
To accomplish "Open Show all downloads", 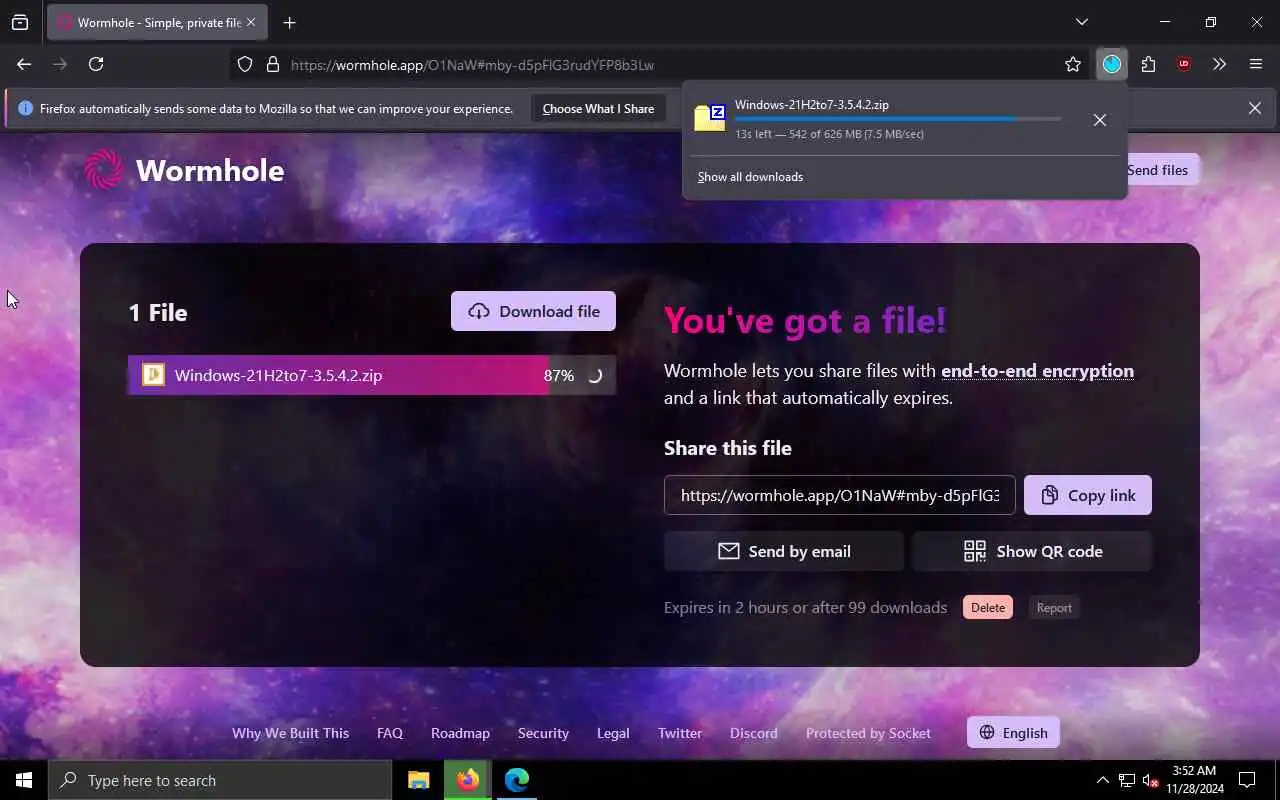I will click(750, 177).
